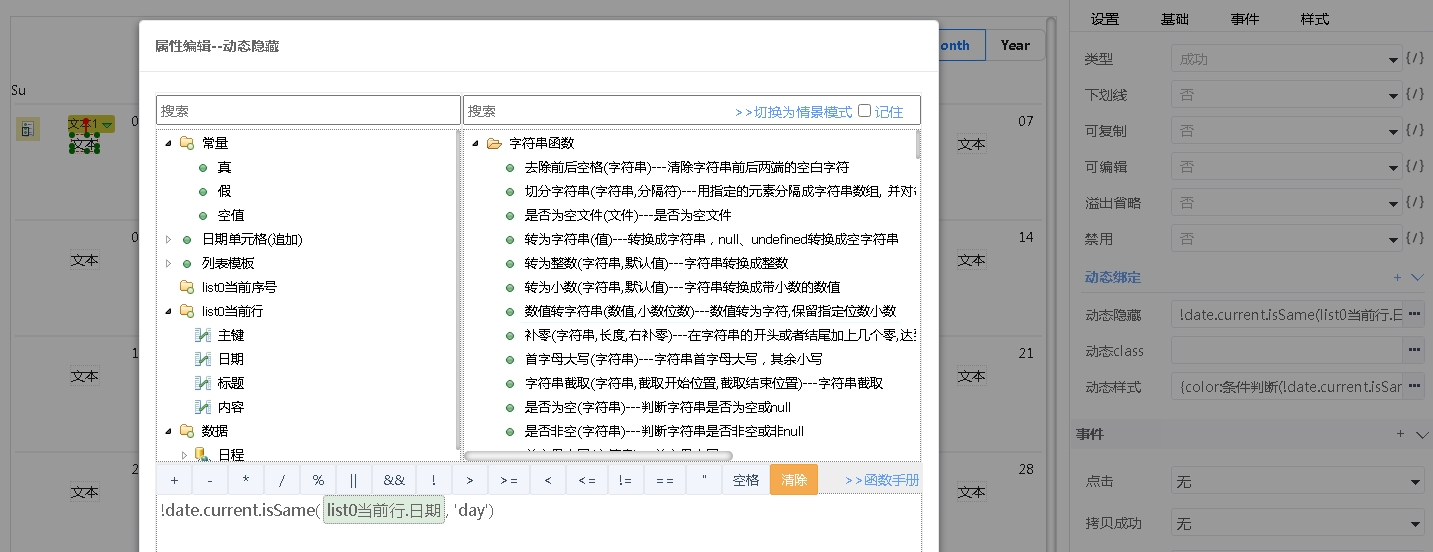The image size is (1433, 552).
Task: Click the list0当前序号 folder icon
Action: pos(186,287)
